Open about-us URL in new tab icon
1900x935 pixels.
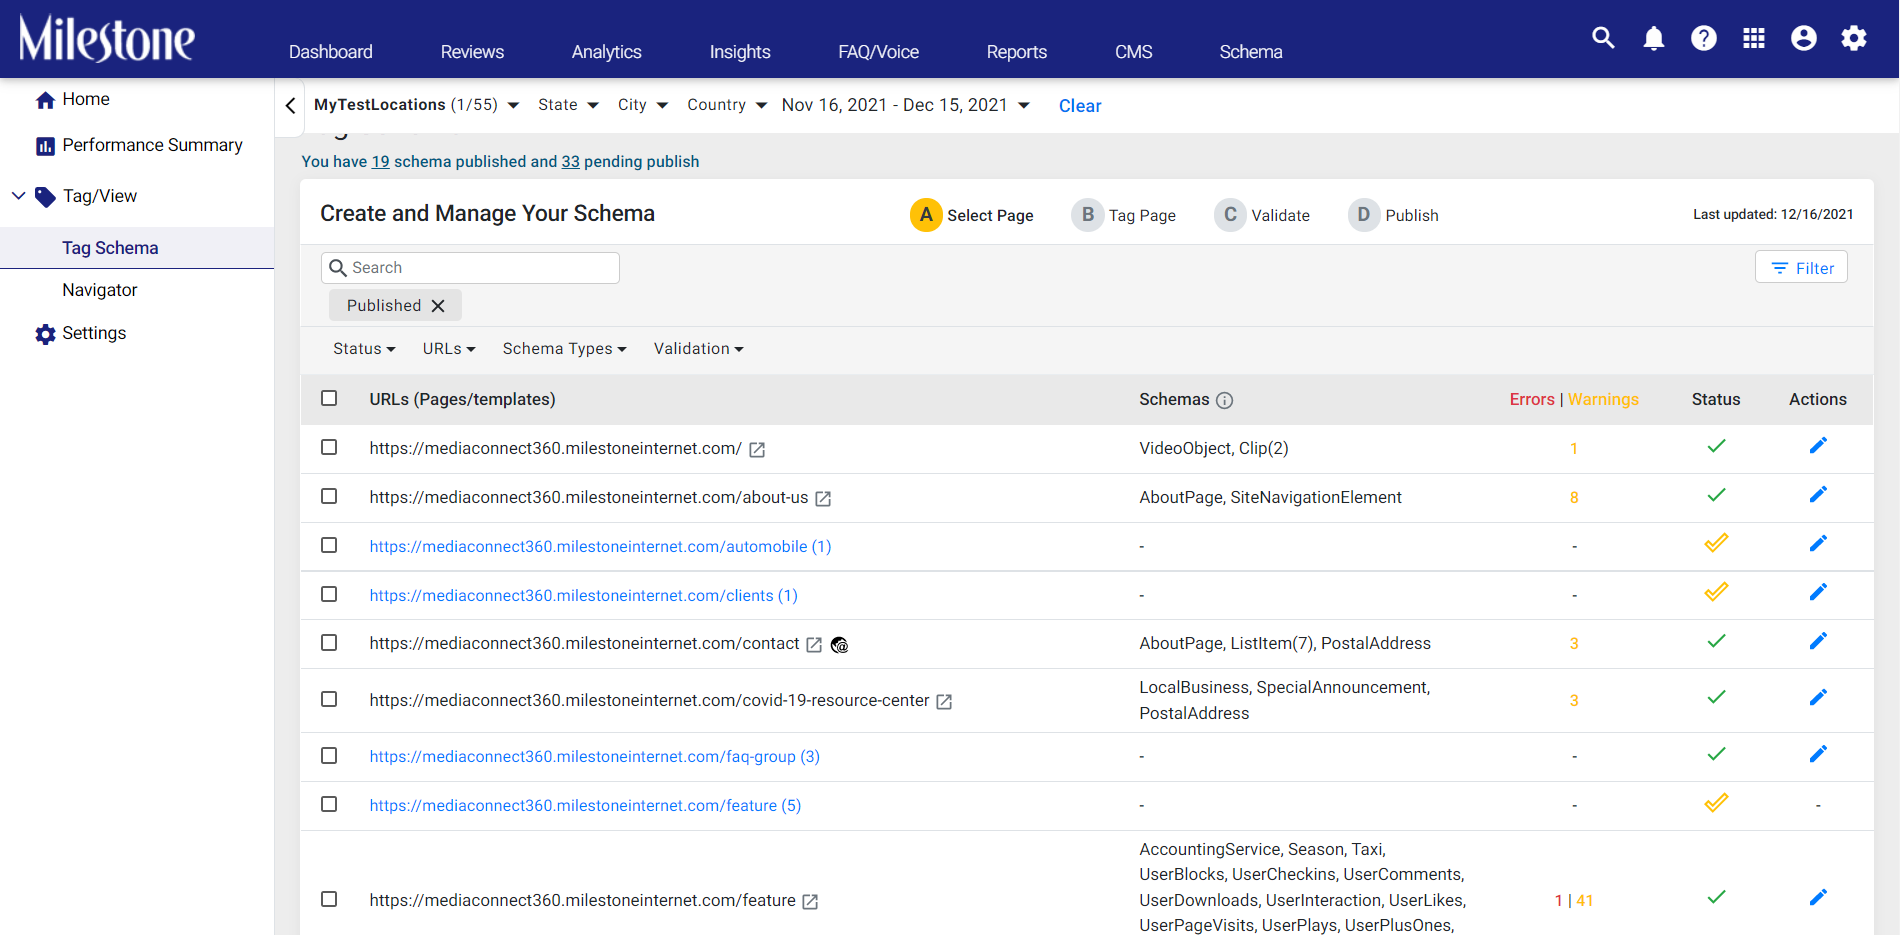[x=823, y=499]
